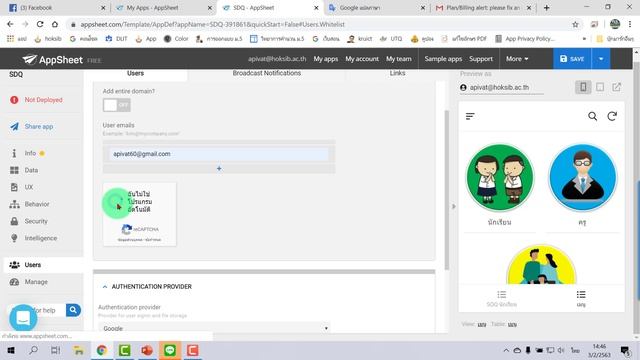This screenshot has height=360, width=640.
Task: Open the DUT bookmark
Action: 117,39
